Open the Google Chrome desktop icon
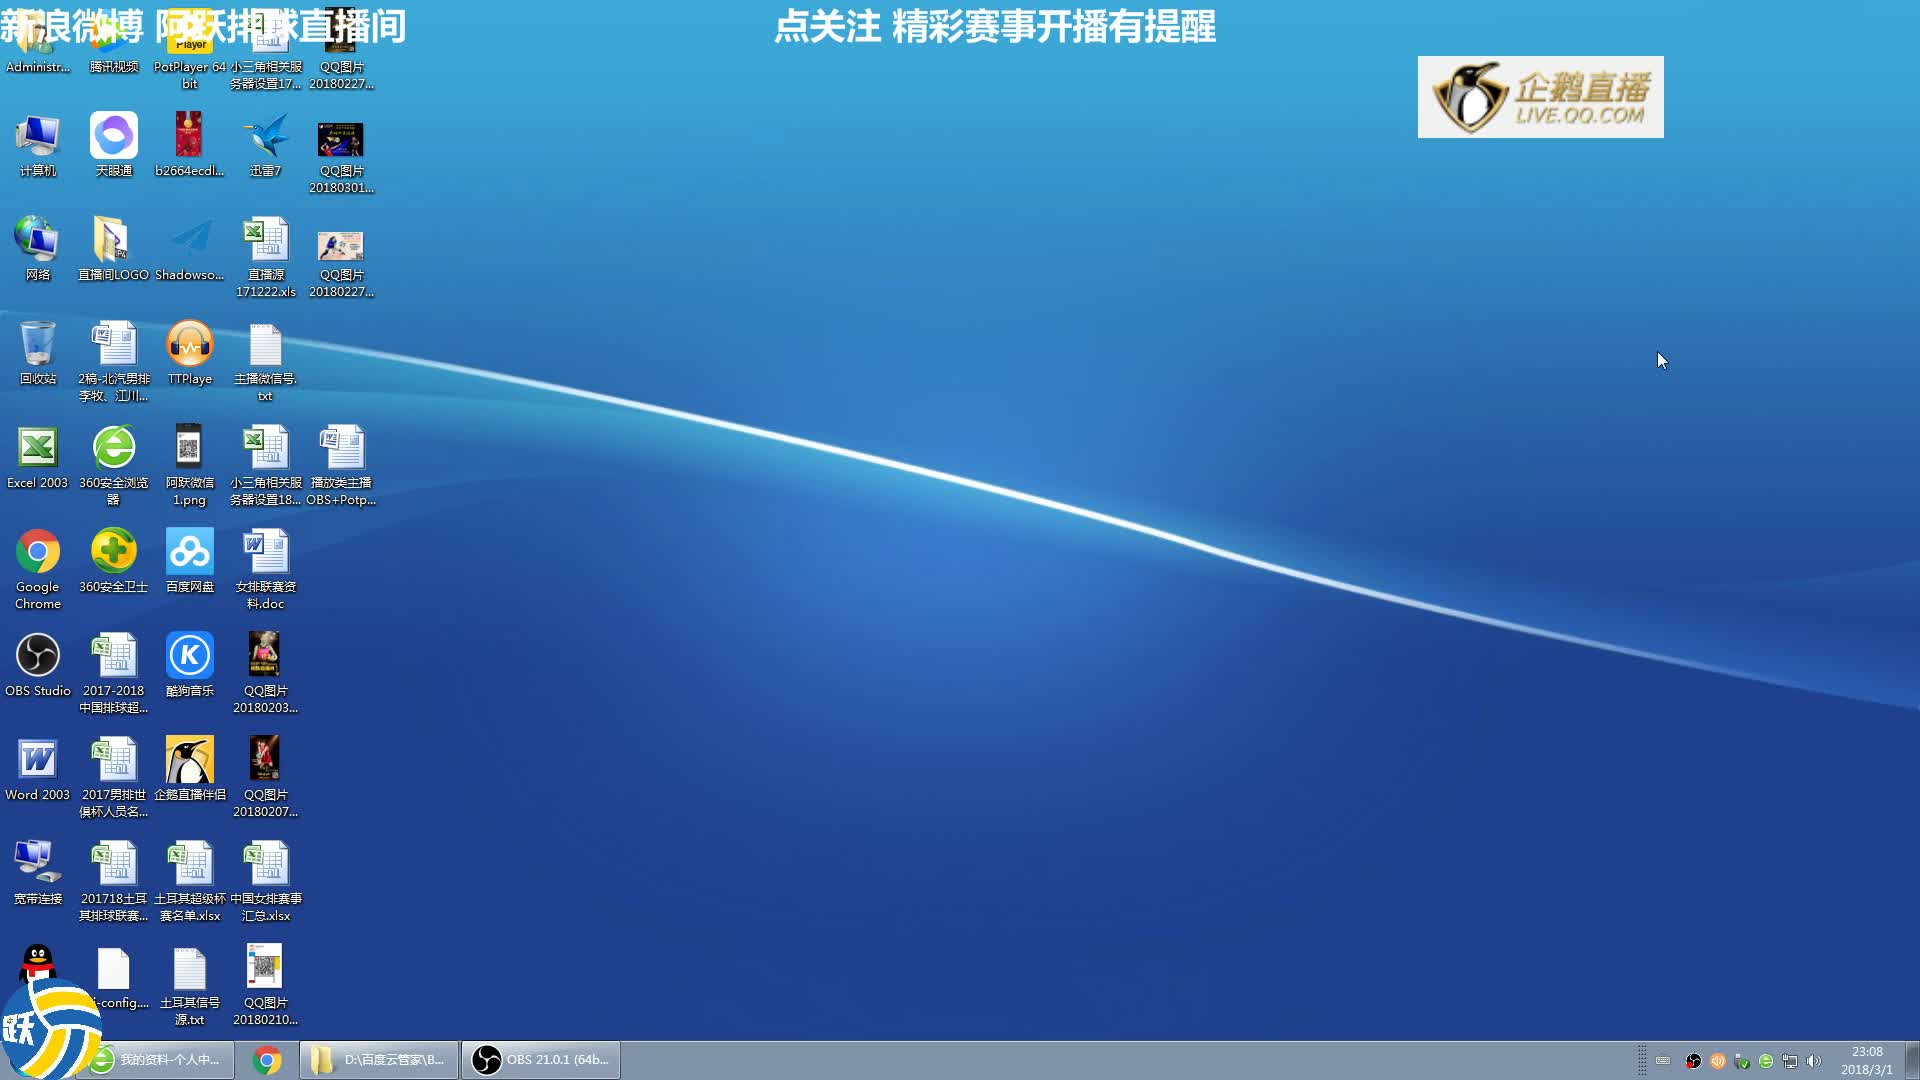This screenshot has width=1920, height=1080. coord(38,552)
